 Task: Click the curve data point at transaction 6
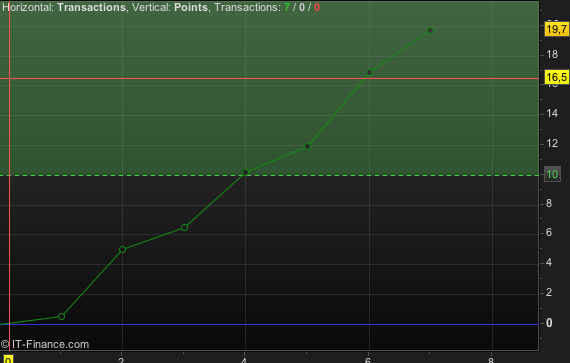pos(369,73)
